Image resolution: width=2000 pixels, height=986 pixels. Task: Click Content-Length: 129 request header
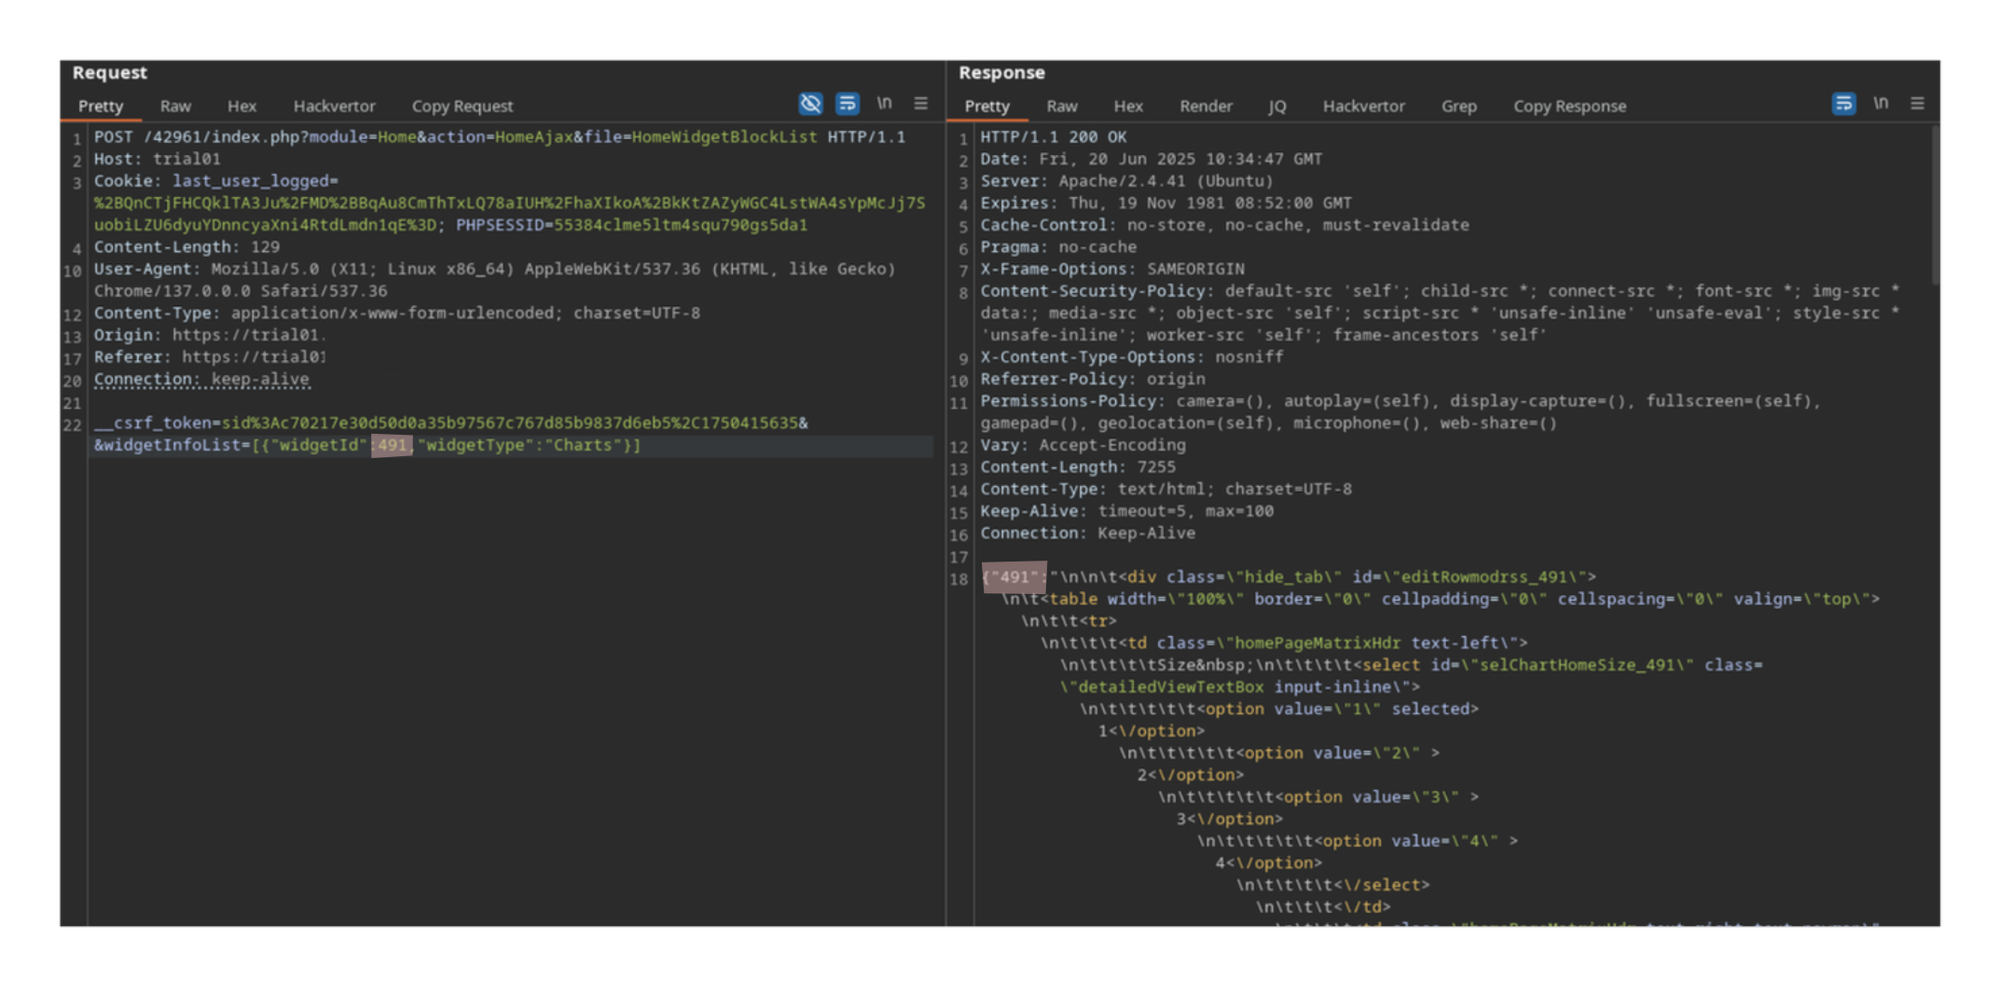(x=187, y=247)
